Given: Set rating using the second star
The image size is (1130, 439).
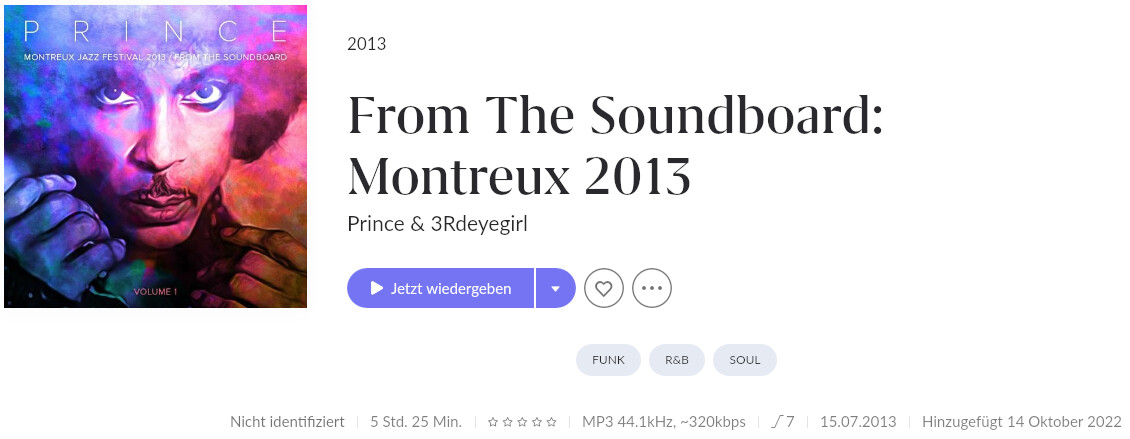Looking at the screenshot, I should click(x=507, y=422).
